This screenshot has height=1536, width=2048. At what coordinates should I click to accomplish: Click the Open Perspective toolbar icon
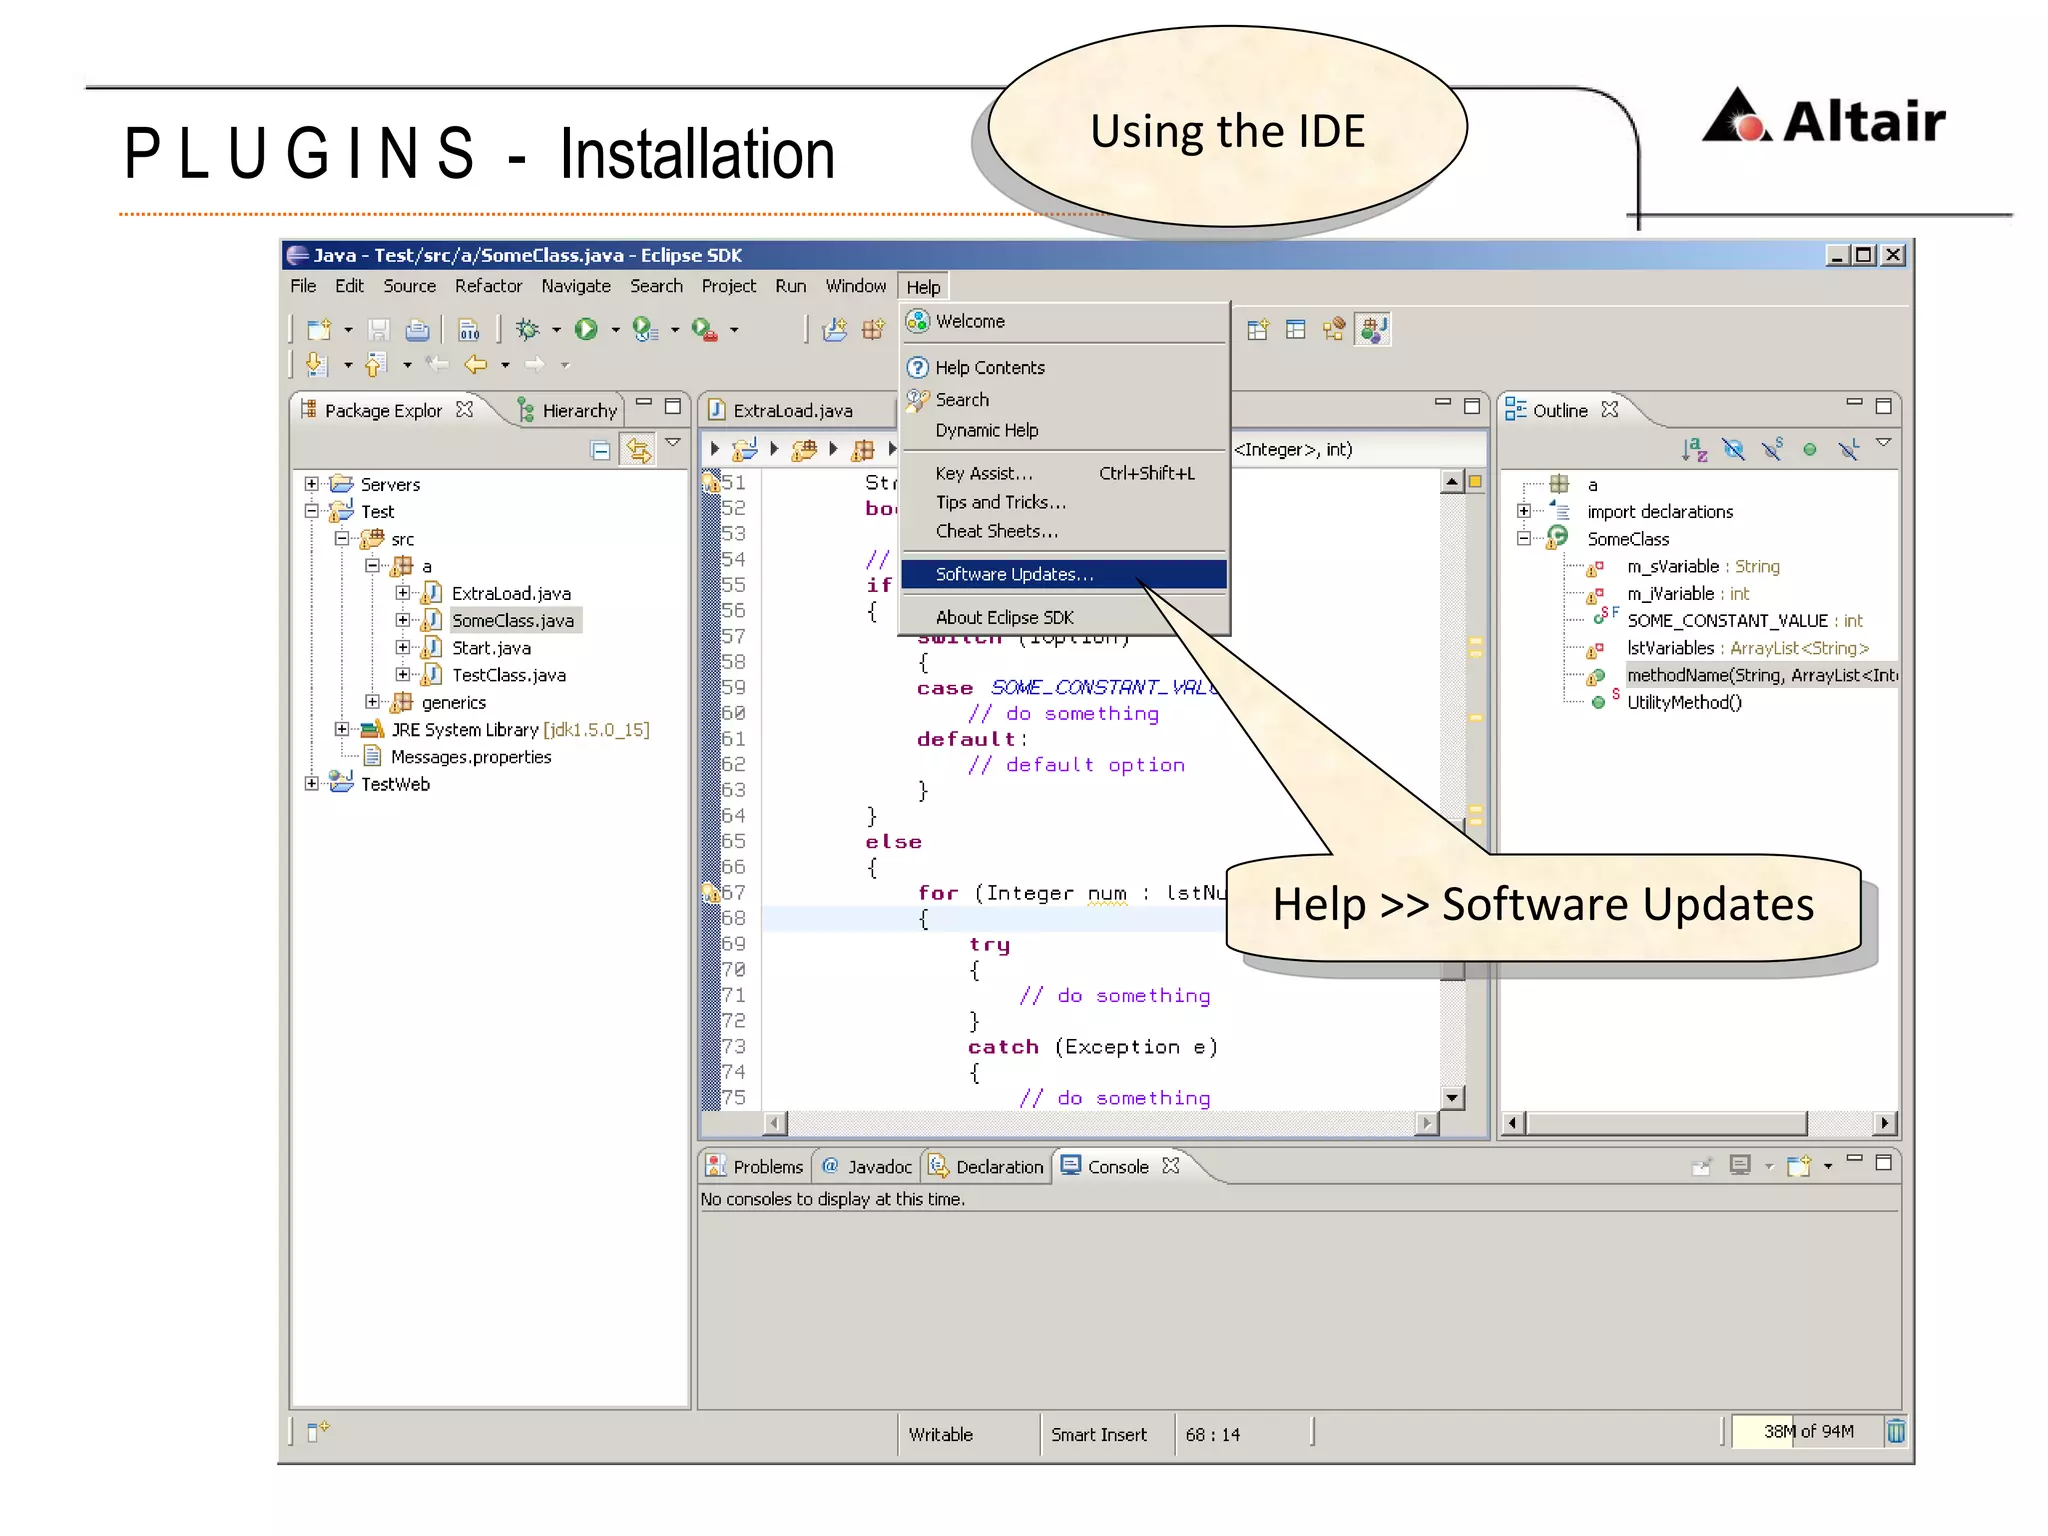[x=1258, y=329]
